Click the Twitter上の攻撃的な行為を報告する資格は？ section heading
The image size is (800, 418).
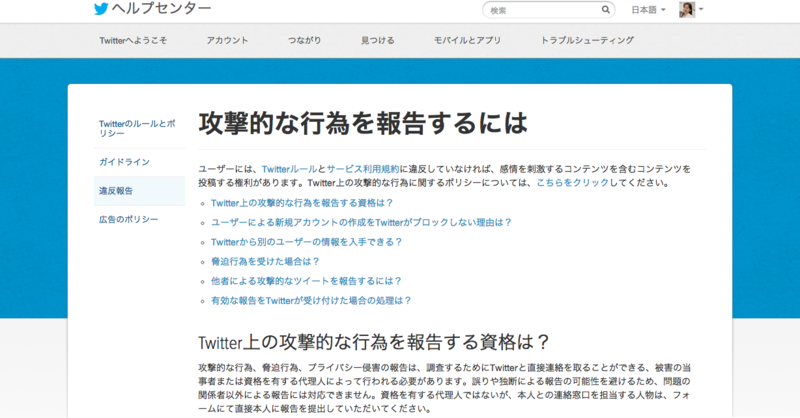[x=373, y=342]
